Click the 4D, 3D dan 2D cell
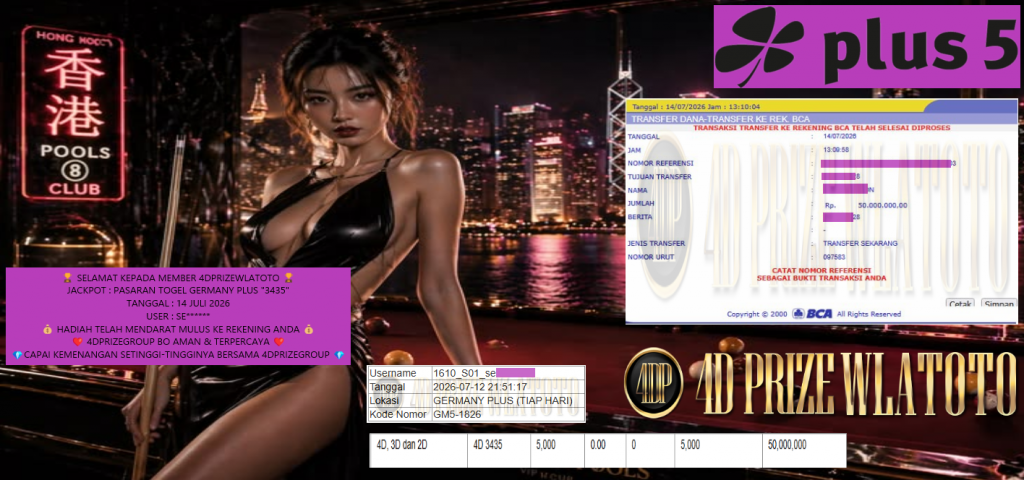Image resolution: width=1024 pixels, height=480 pixels. coord(418,451)
